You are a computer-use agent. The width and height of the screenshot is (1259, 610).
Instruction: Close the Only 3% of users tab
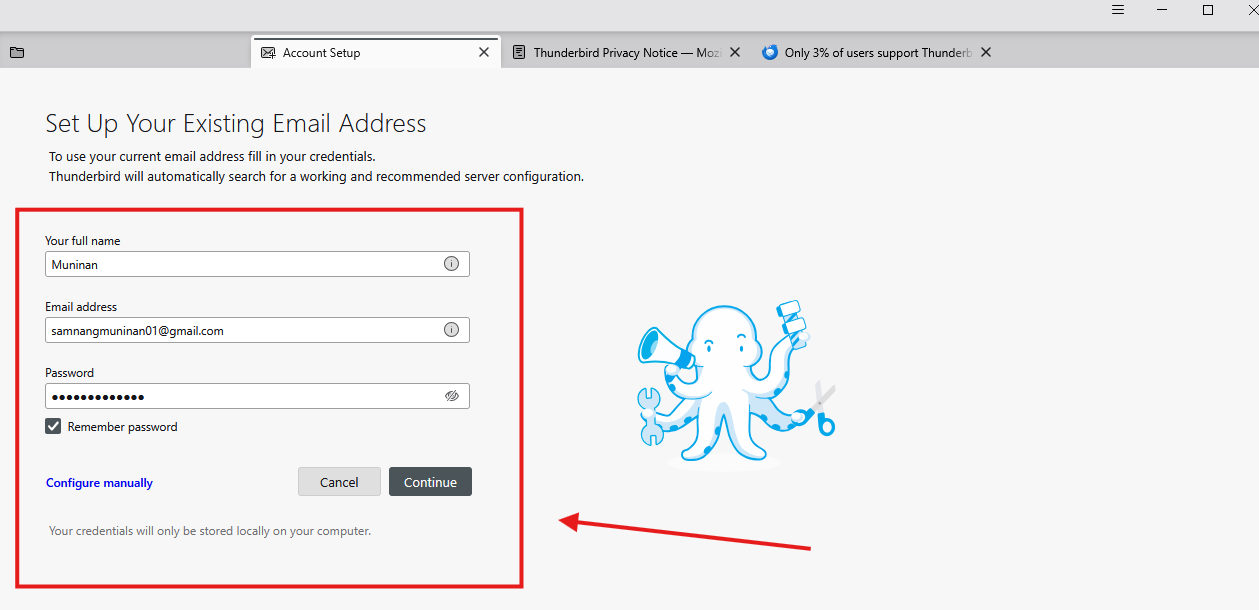click(x=985, y=53)
